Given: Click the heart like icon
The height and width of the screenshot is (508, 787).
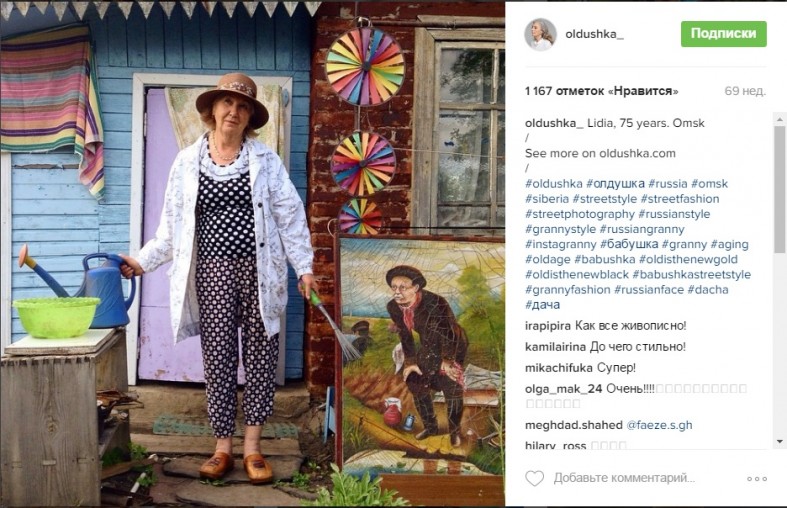Looking at the screenshot, I should pos(535,478).
